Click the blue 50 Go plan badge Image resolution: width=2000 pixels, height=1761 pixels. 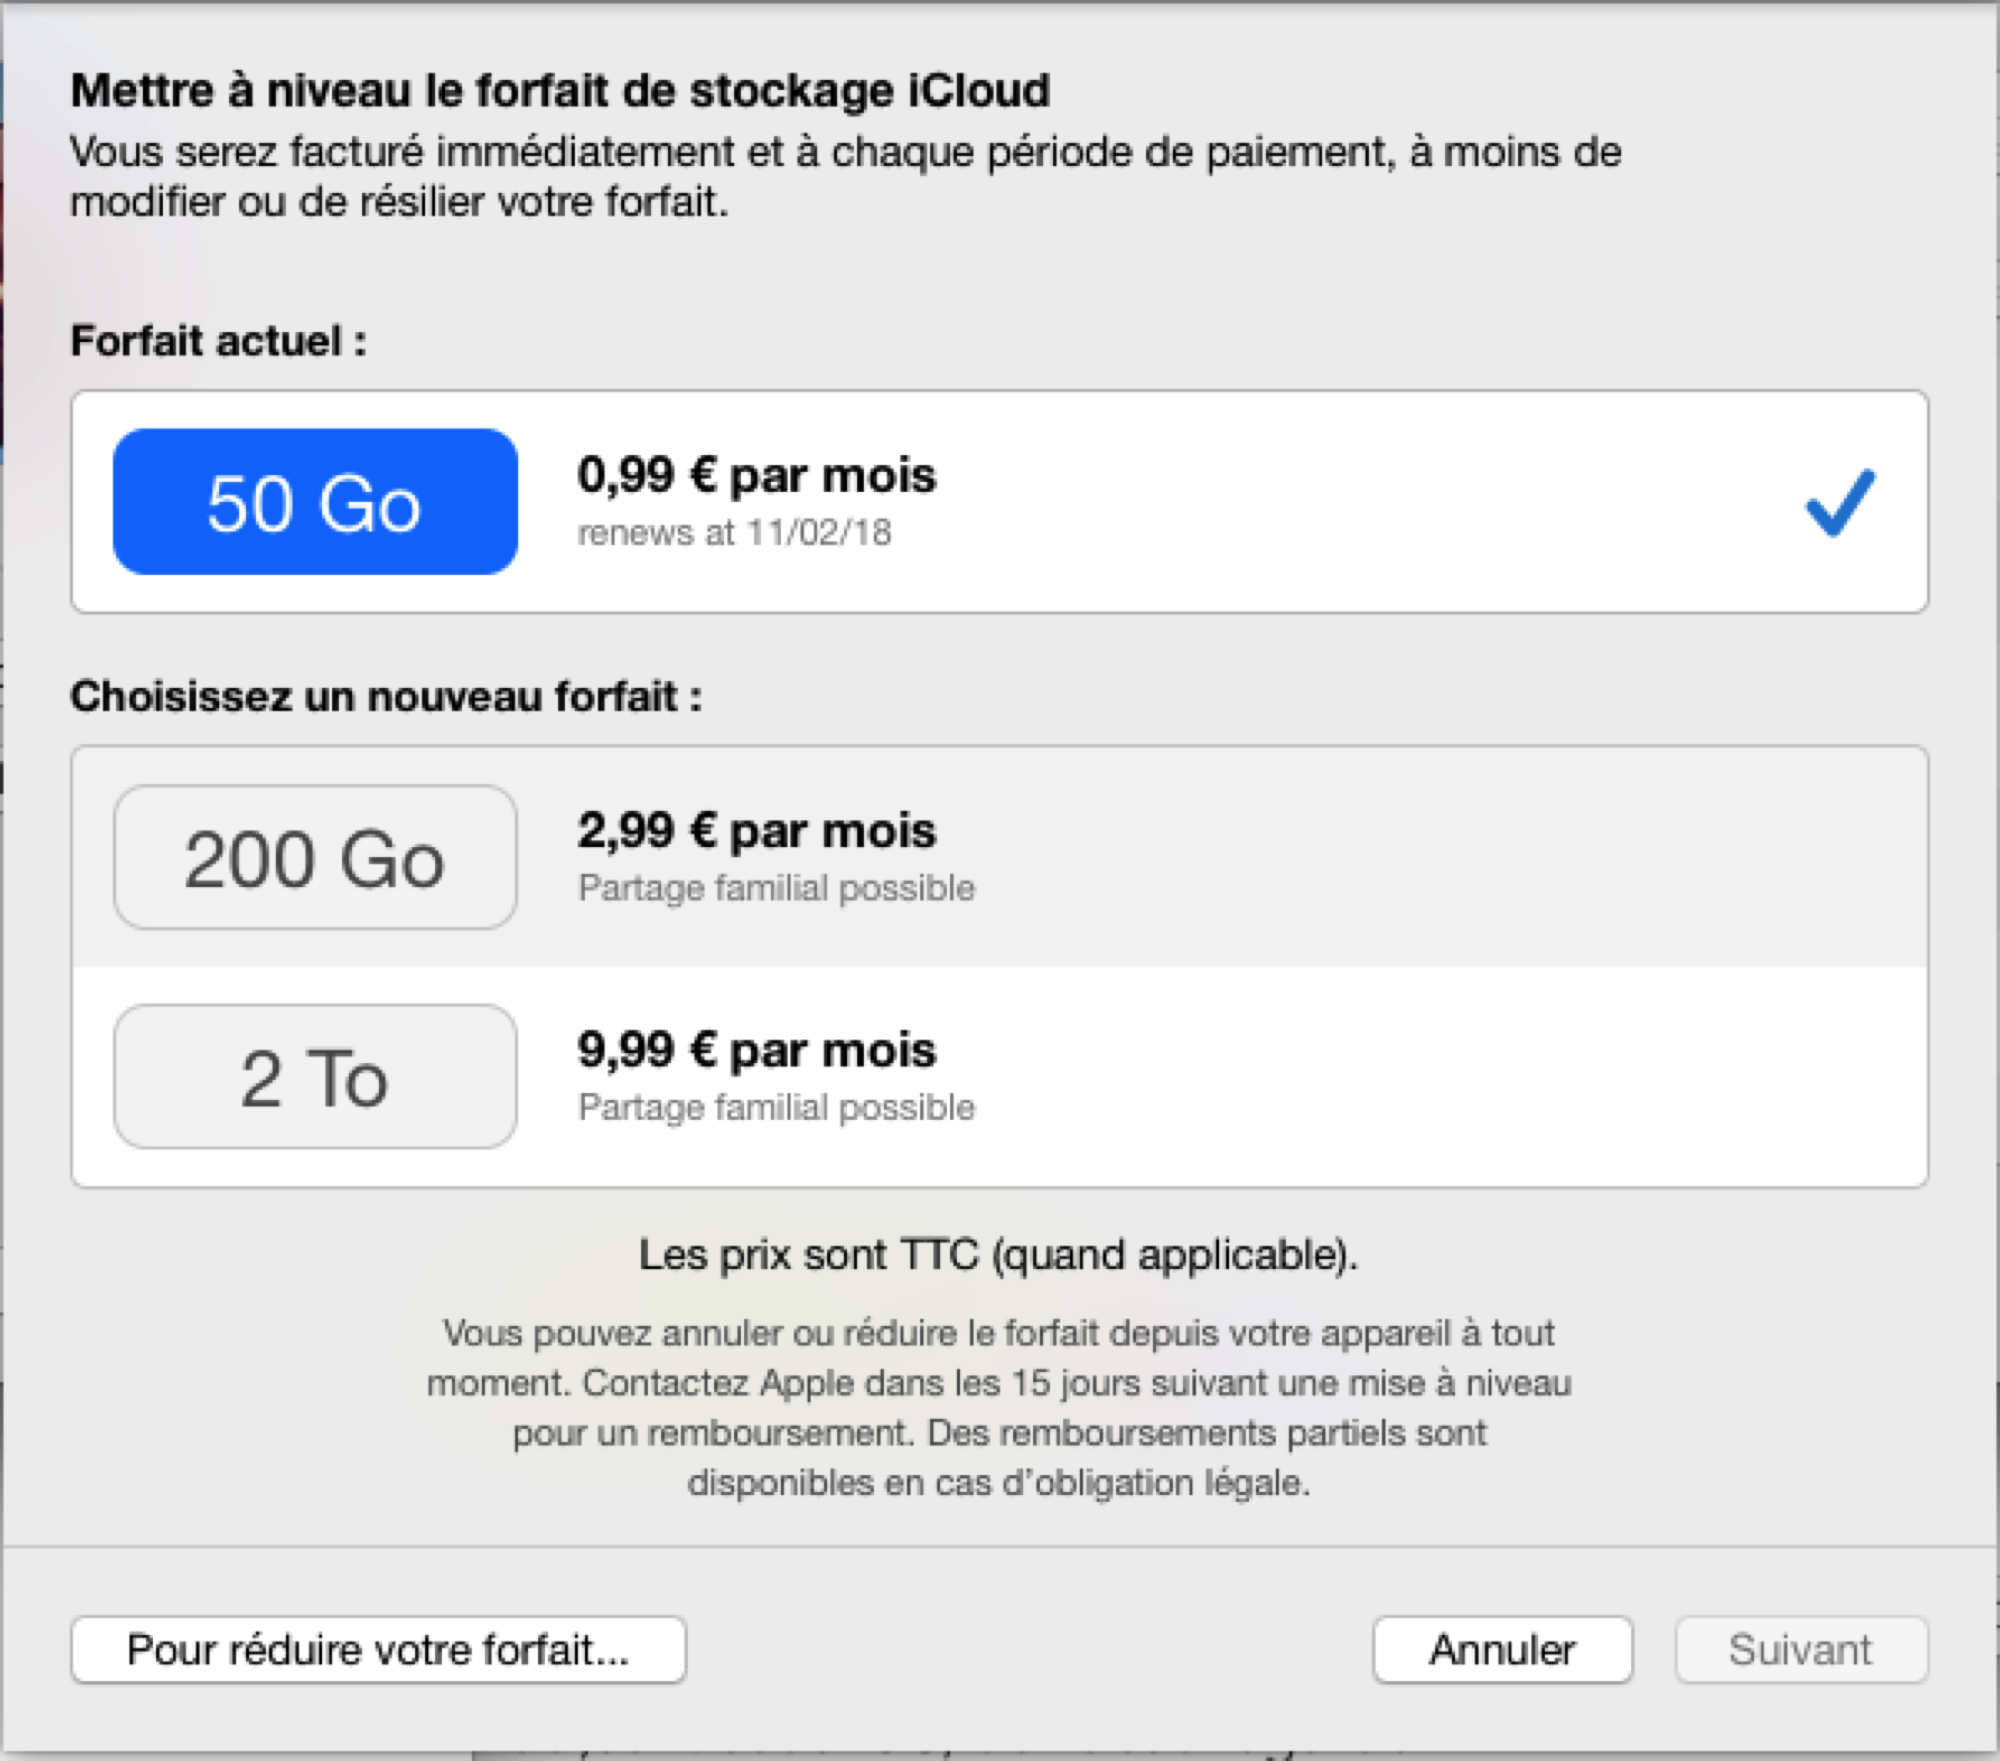[x=315, y=502]
